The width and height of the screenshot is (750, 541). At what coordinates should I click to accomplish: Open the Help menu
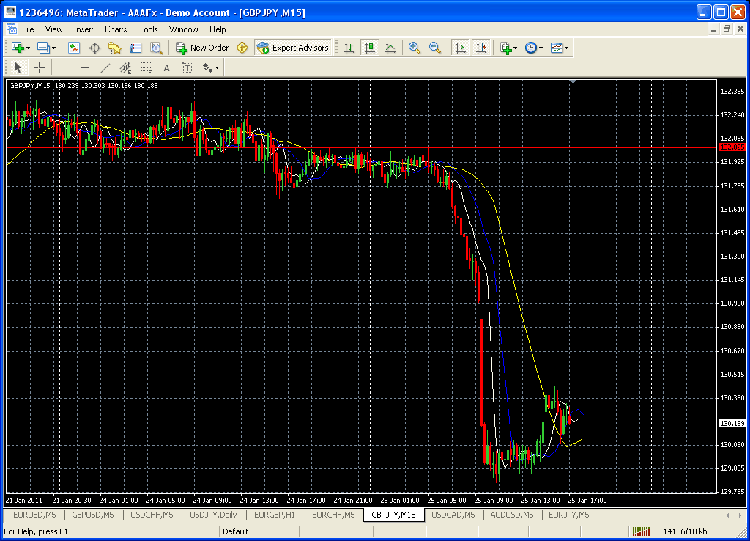(218, 30)
